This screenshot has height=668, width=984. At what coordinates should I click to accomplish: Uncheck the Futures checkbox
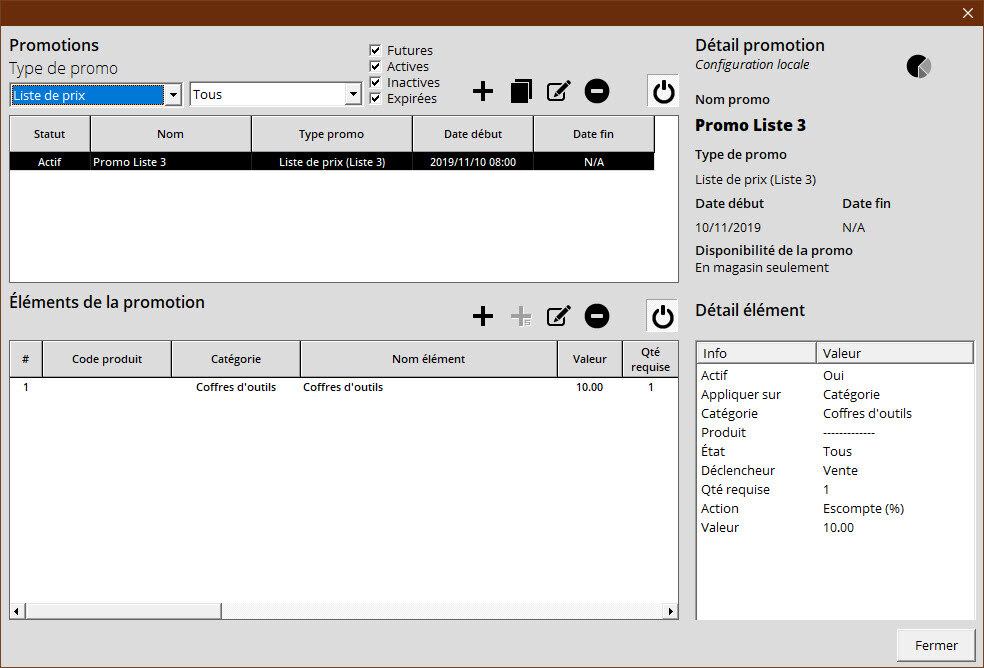[x=375, y=50]
